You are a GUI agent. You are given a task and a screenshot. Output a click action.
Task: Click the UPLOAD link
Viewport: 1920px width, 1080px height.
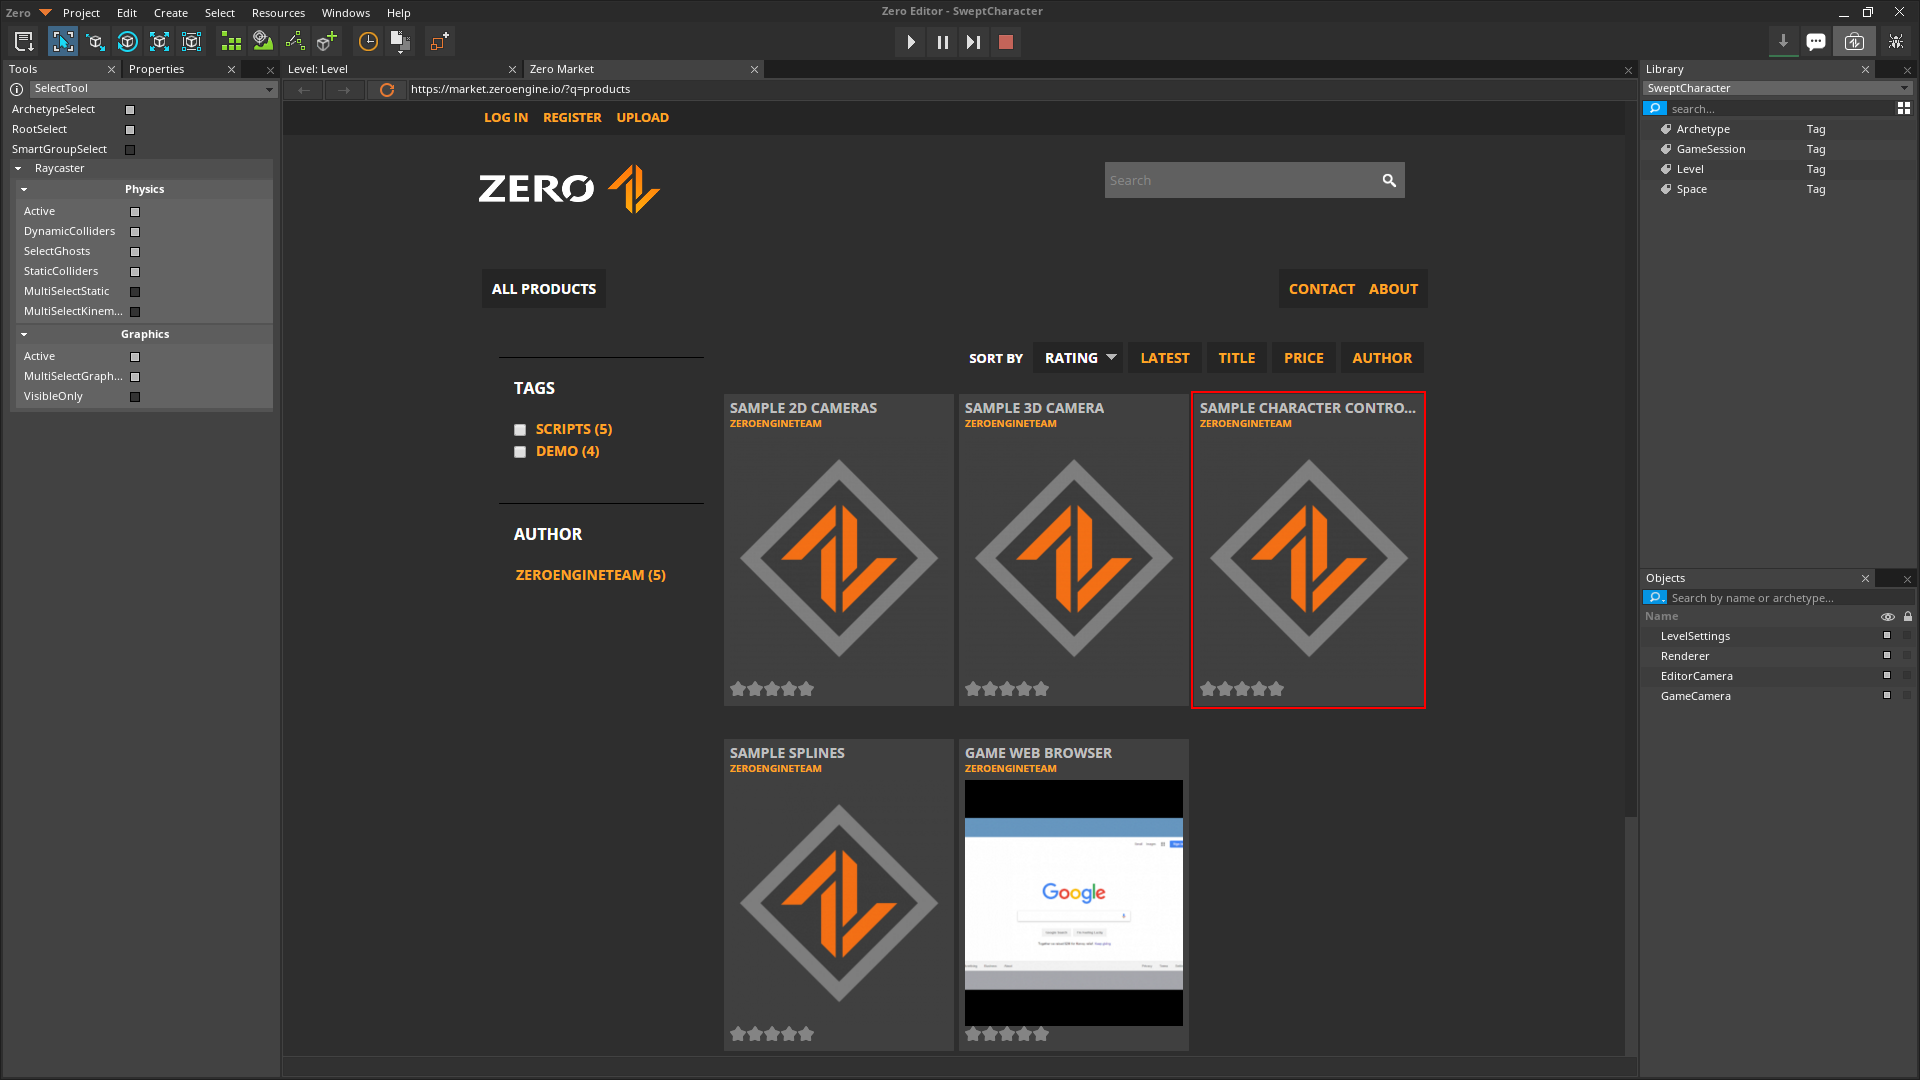[x=642, y=118]
